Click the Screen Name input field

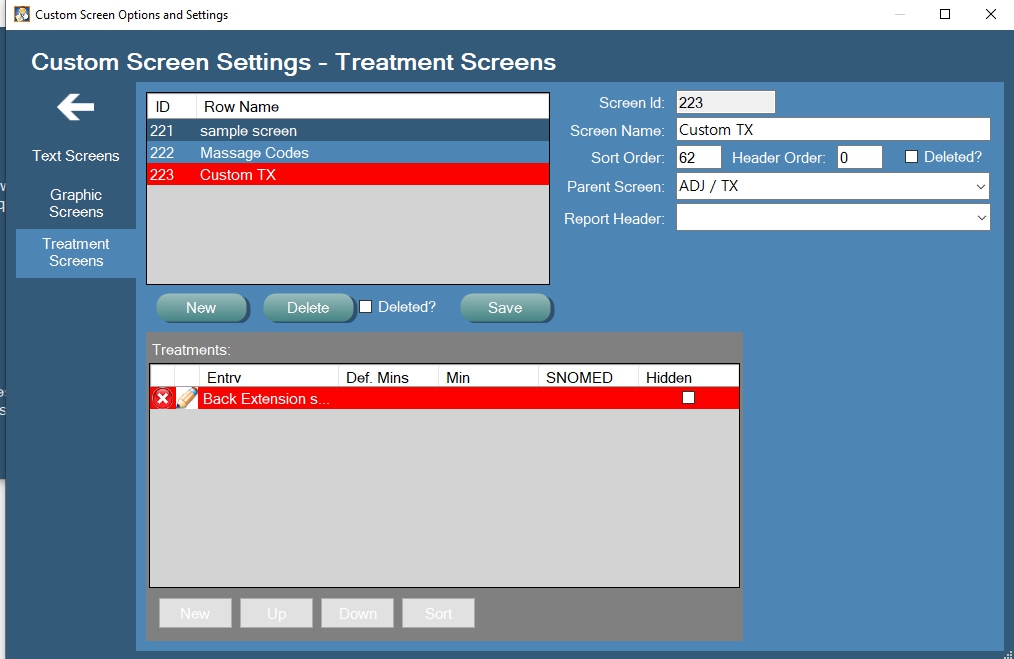(x=832, y=130)
